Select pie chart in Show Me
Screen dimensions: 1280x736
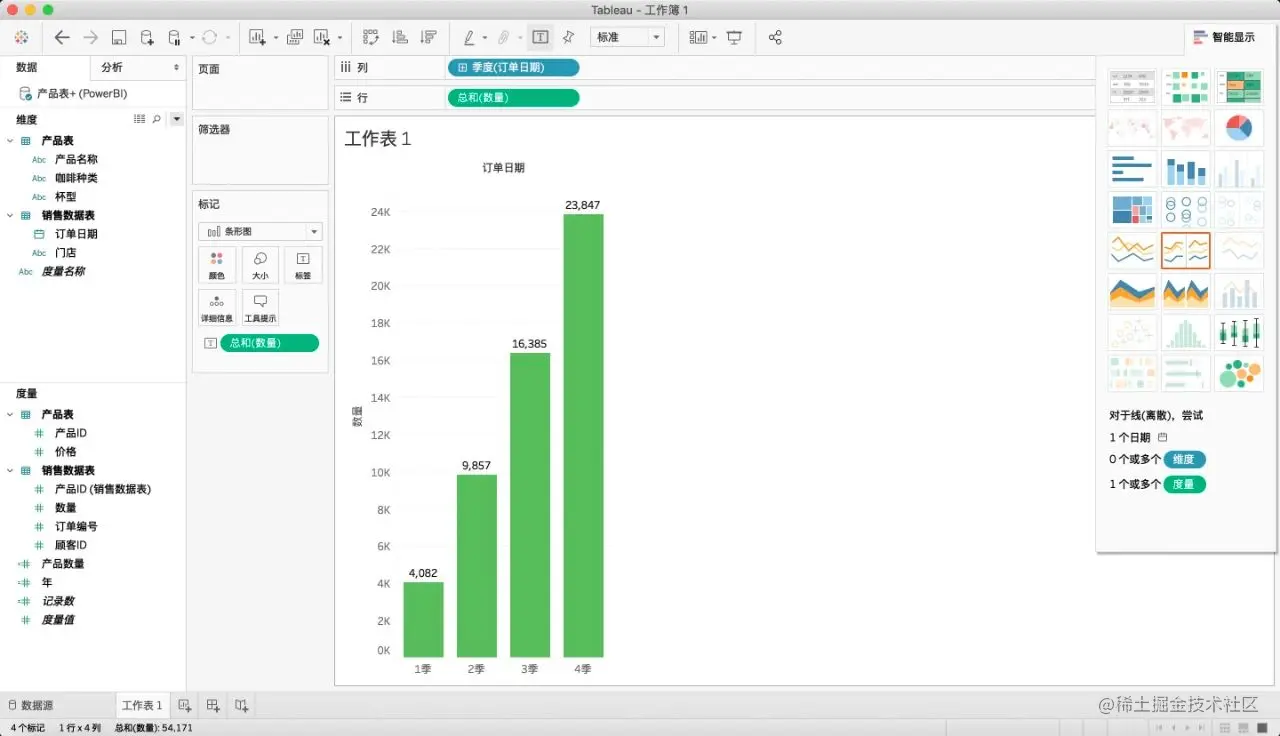[1239, 128]
